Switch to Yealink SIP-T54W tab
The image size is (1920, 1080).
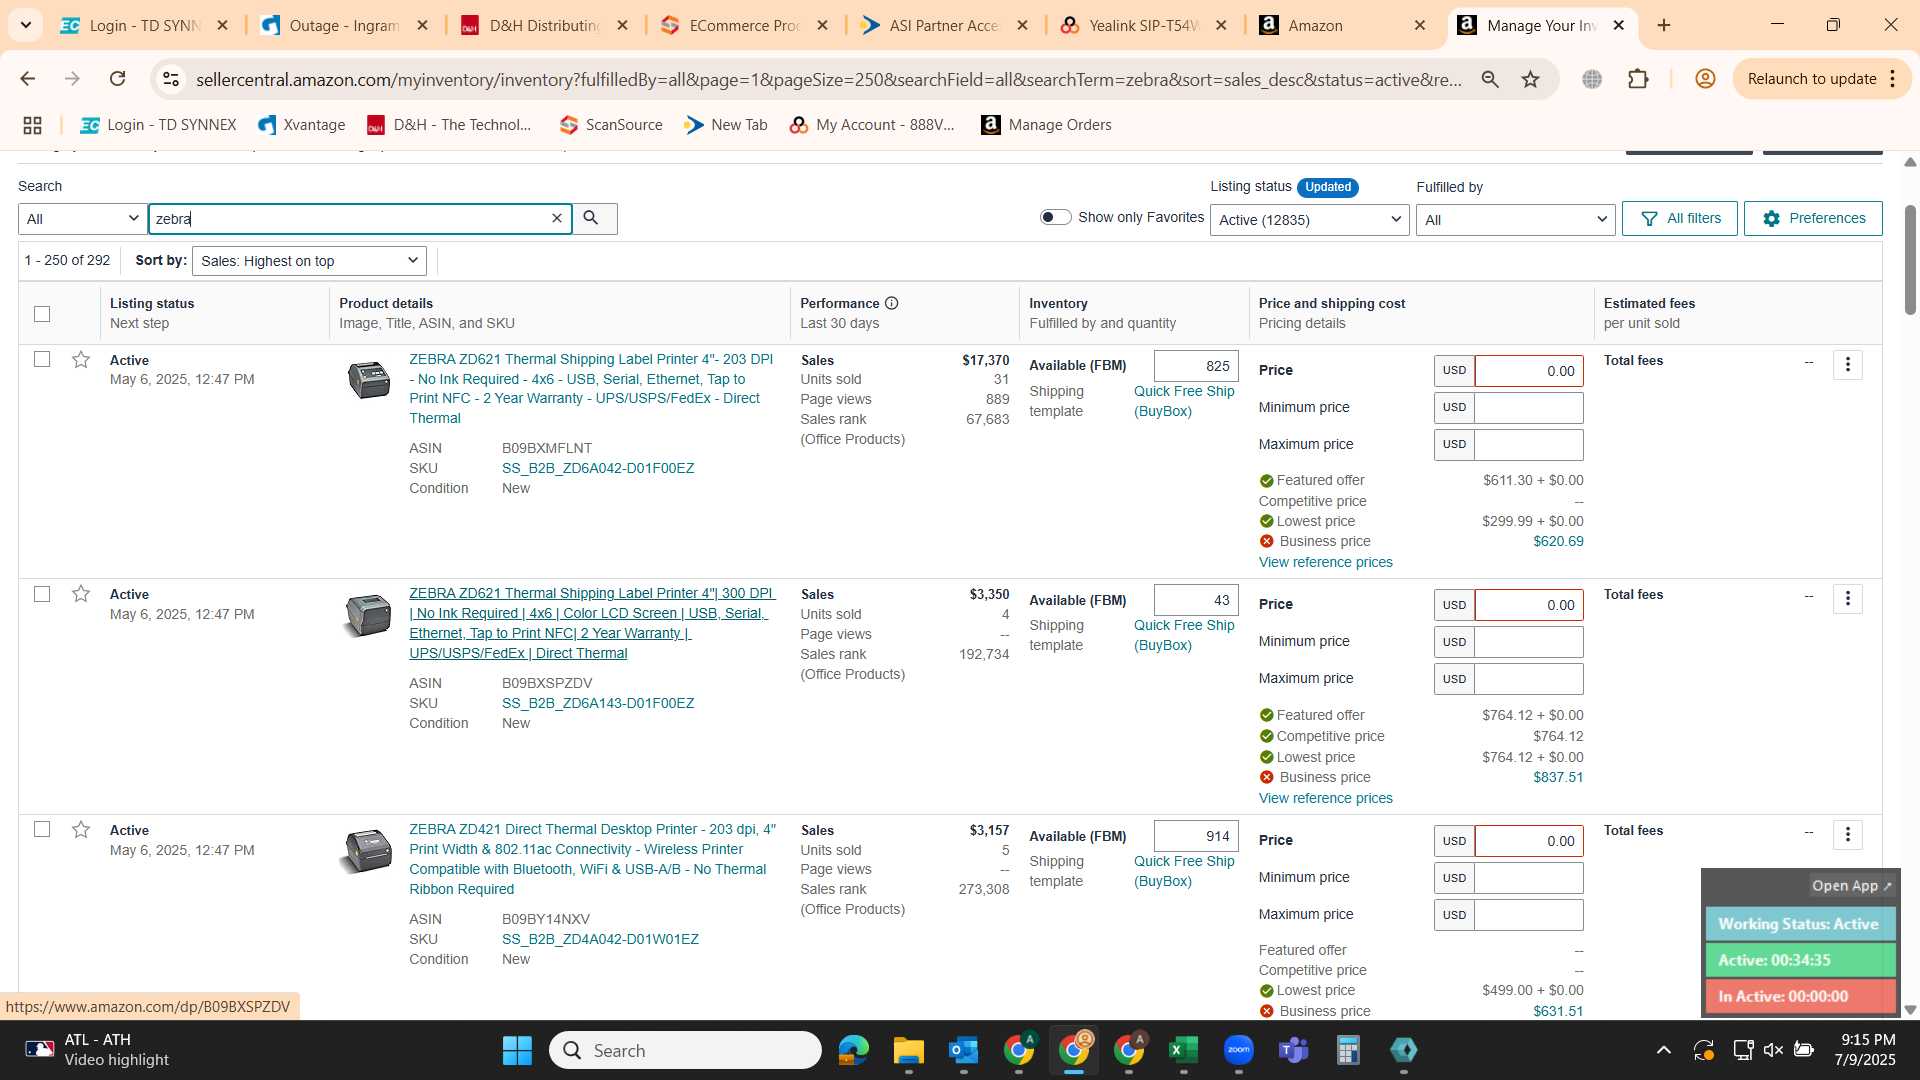pos(1144,26)
